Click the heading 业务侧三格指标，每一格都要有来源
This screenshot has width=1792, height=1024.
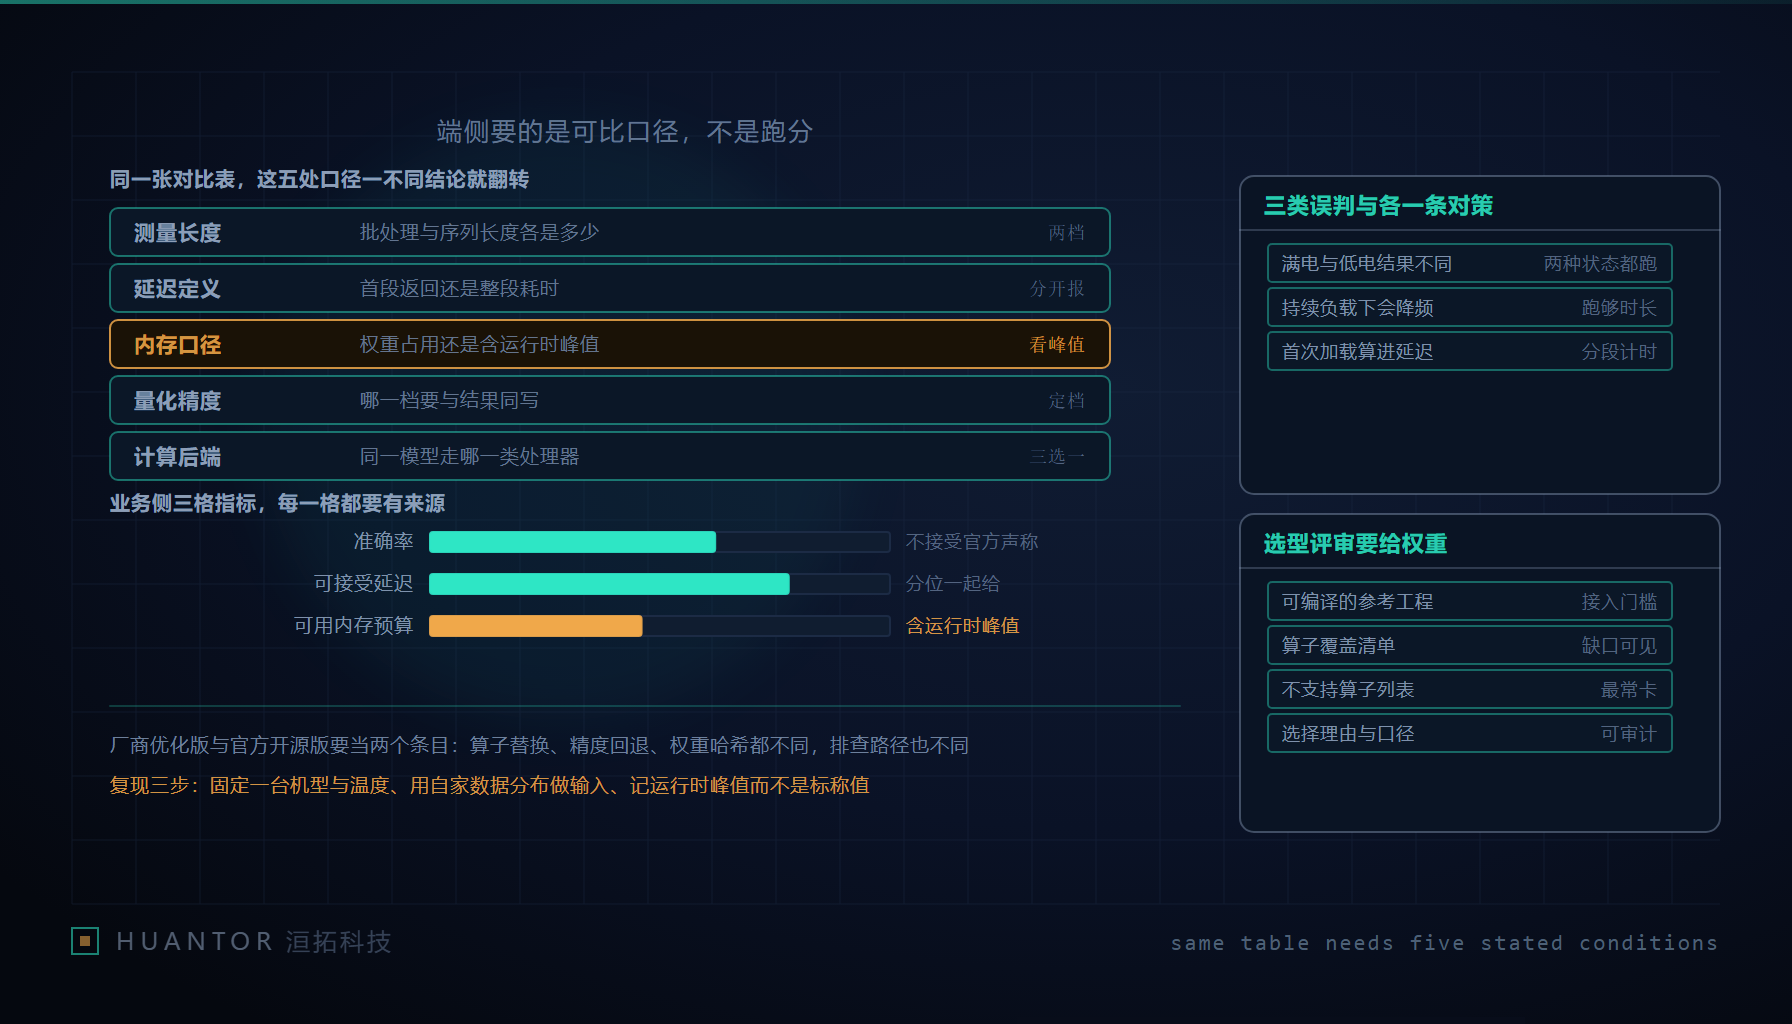pos(277,504)
